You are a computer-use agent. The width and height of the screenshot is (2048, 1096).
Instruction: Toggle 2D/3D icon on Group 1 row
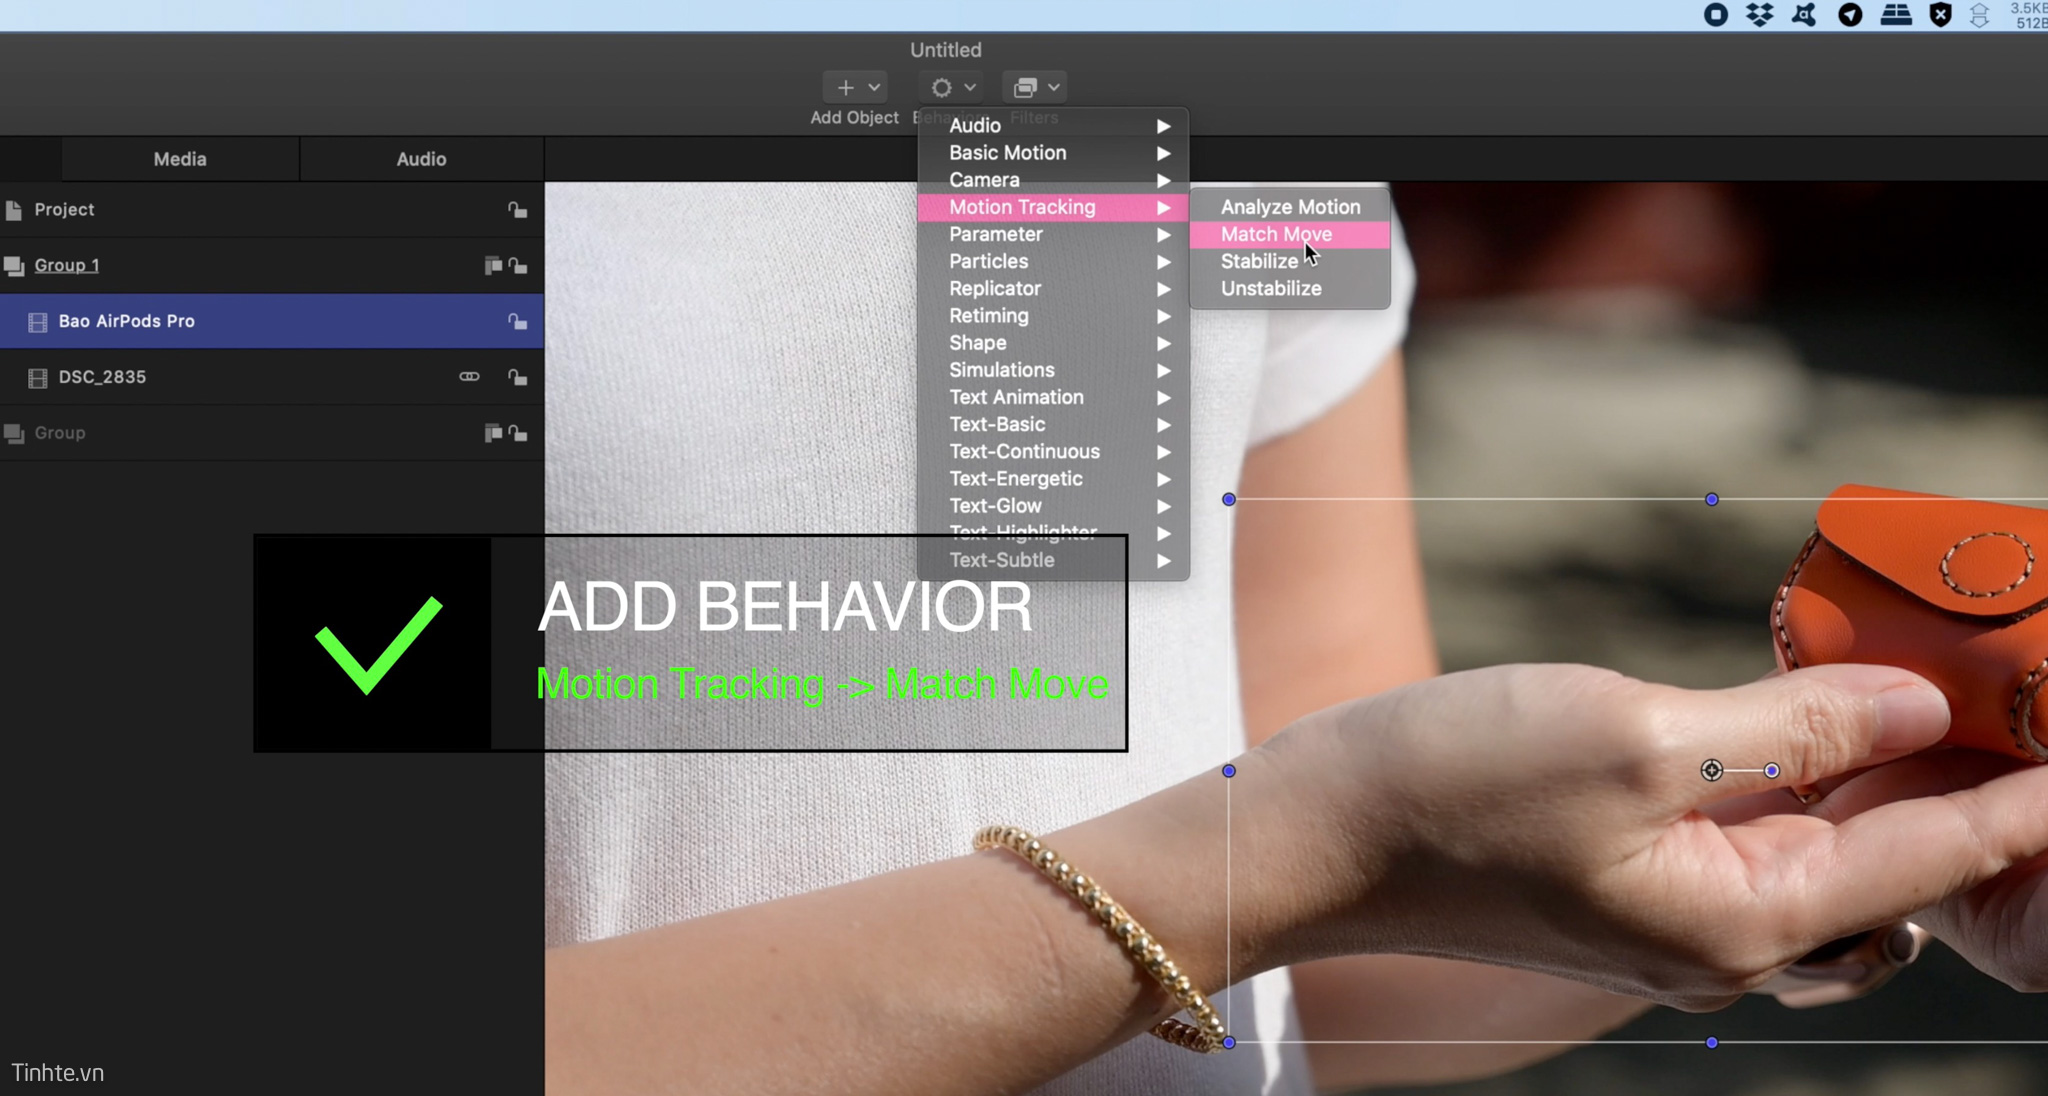tap(493, 265)
